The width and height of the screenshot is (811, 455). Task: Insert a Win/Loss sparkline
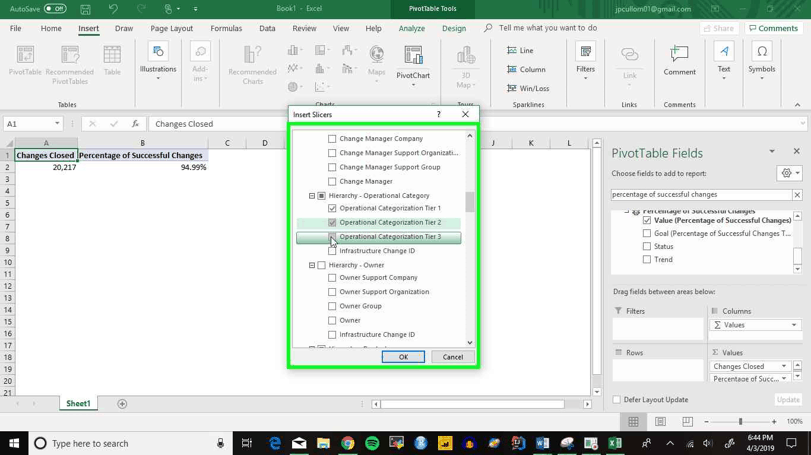click(528, 88)
